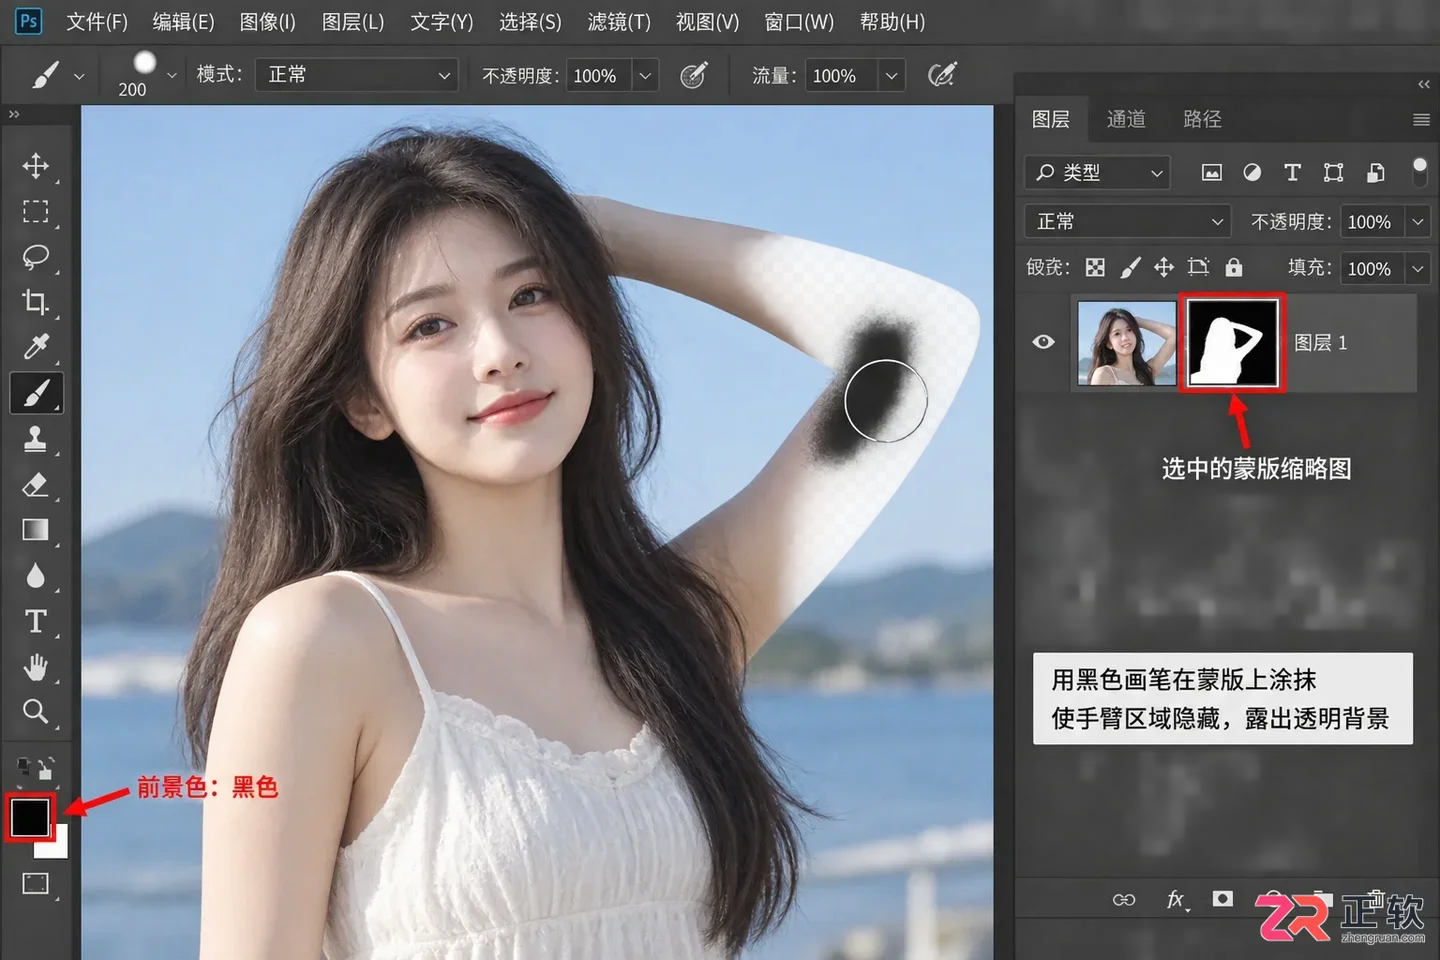
Task: Click the black foreground color swatch
Action: (29, 817)
